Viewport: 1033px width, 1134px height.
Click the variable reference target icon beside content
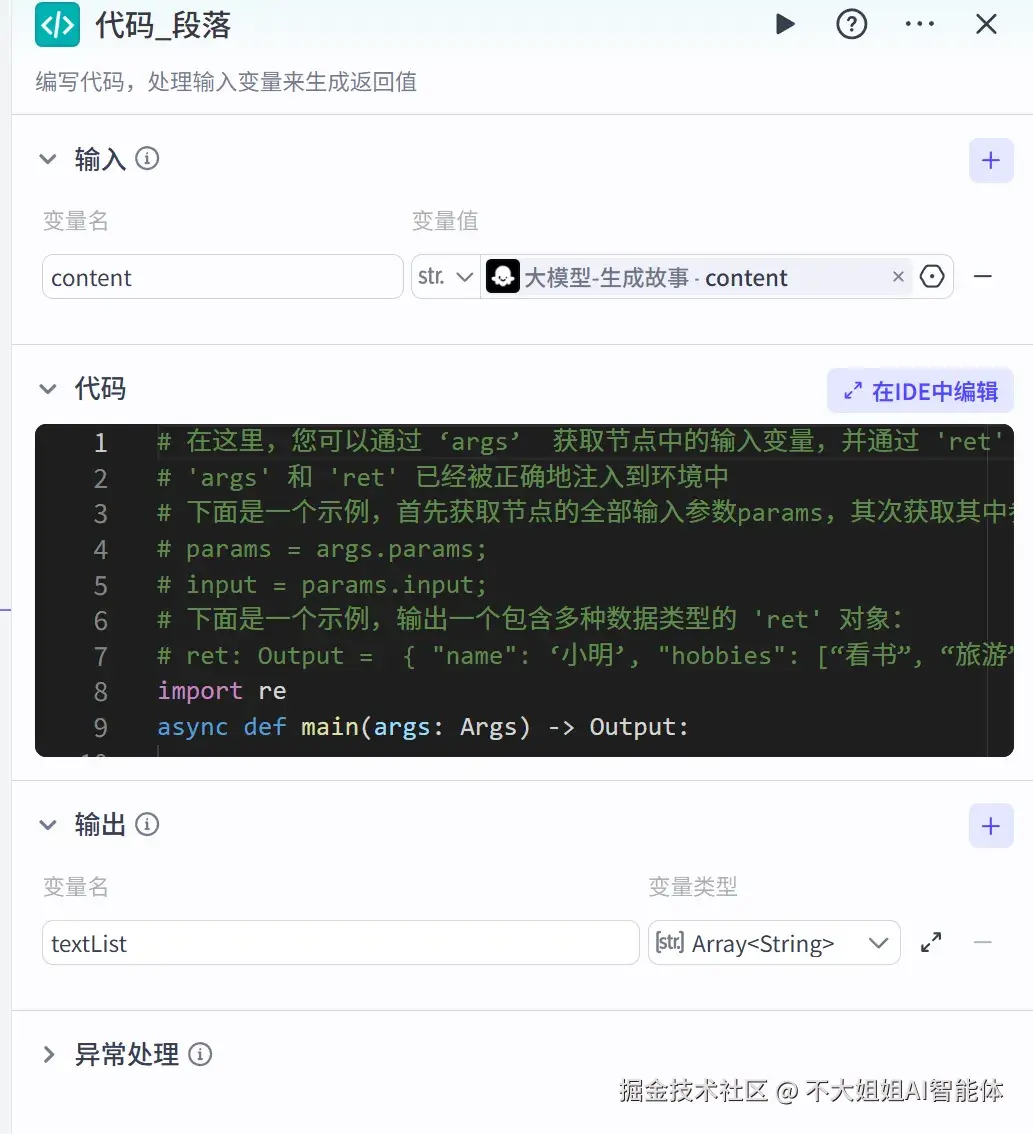click(x=931, y=277)
